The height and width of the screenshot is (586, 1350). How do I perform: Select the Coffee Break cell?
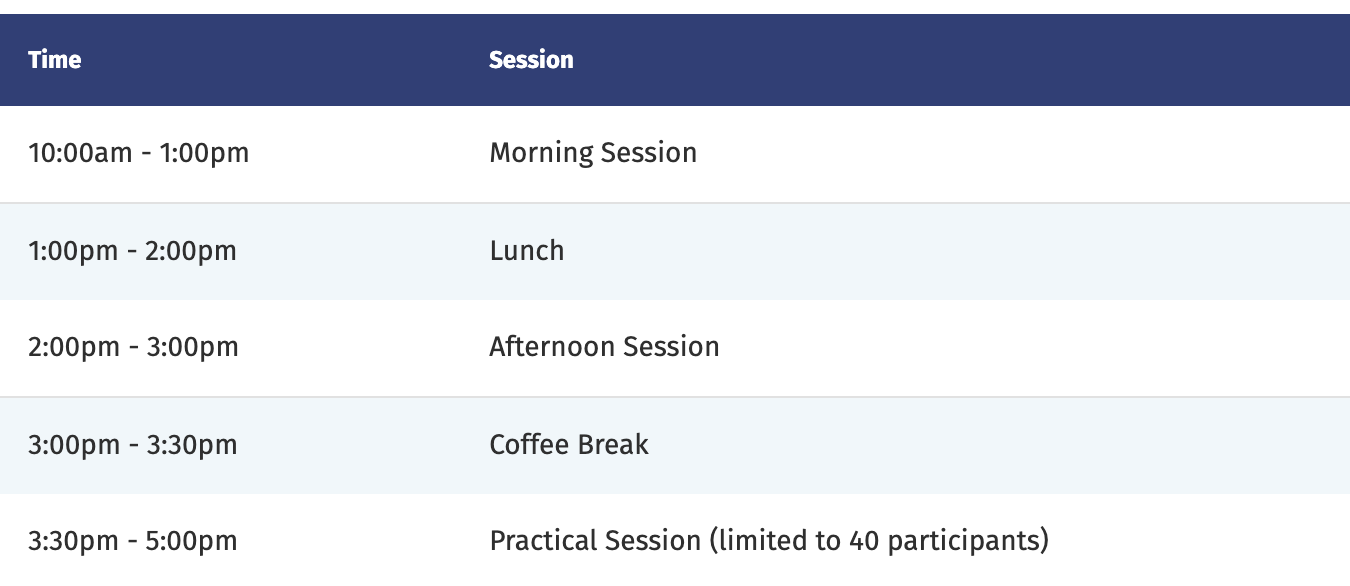(x=569, y=444)
